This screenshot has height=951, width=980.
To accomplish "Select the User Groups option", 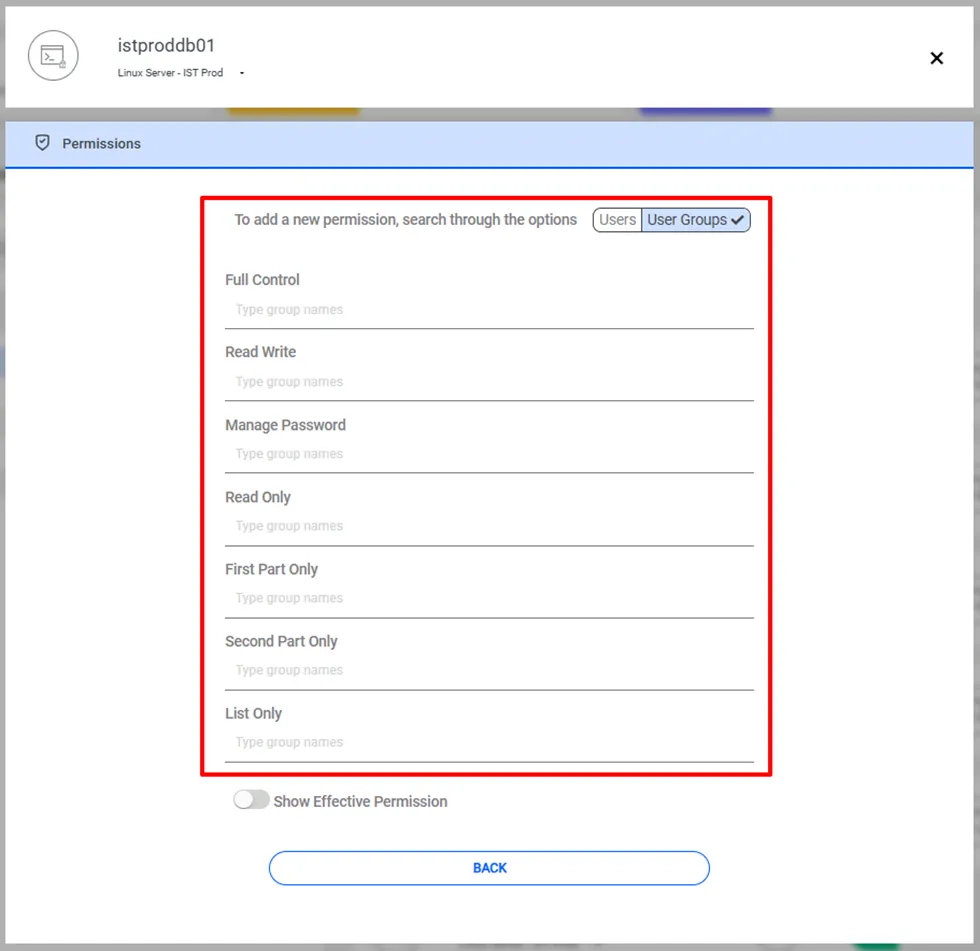I will coord(696,220).
